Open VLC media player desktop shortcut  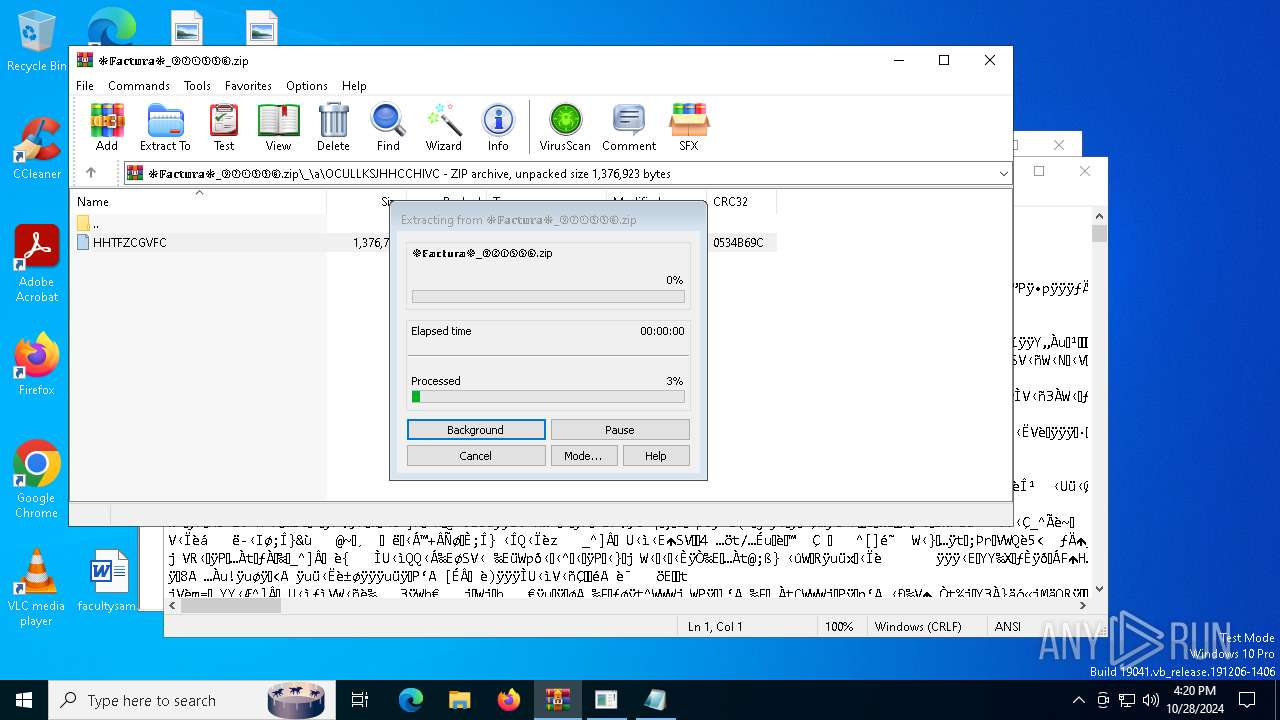[37, 588]
